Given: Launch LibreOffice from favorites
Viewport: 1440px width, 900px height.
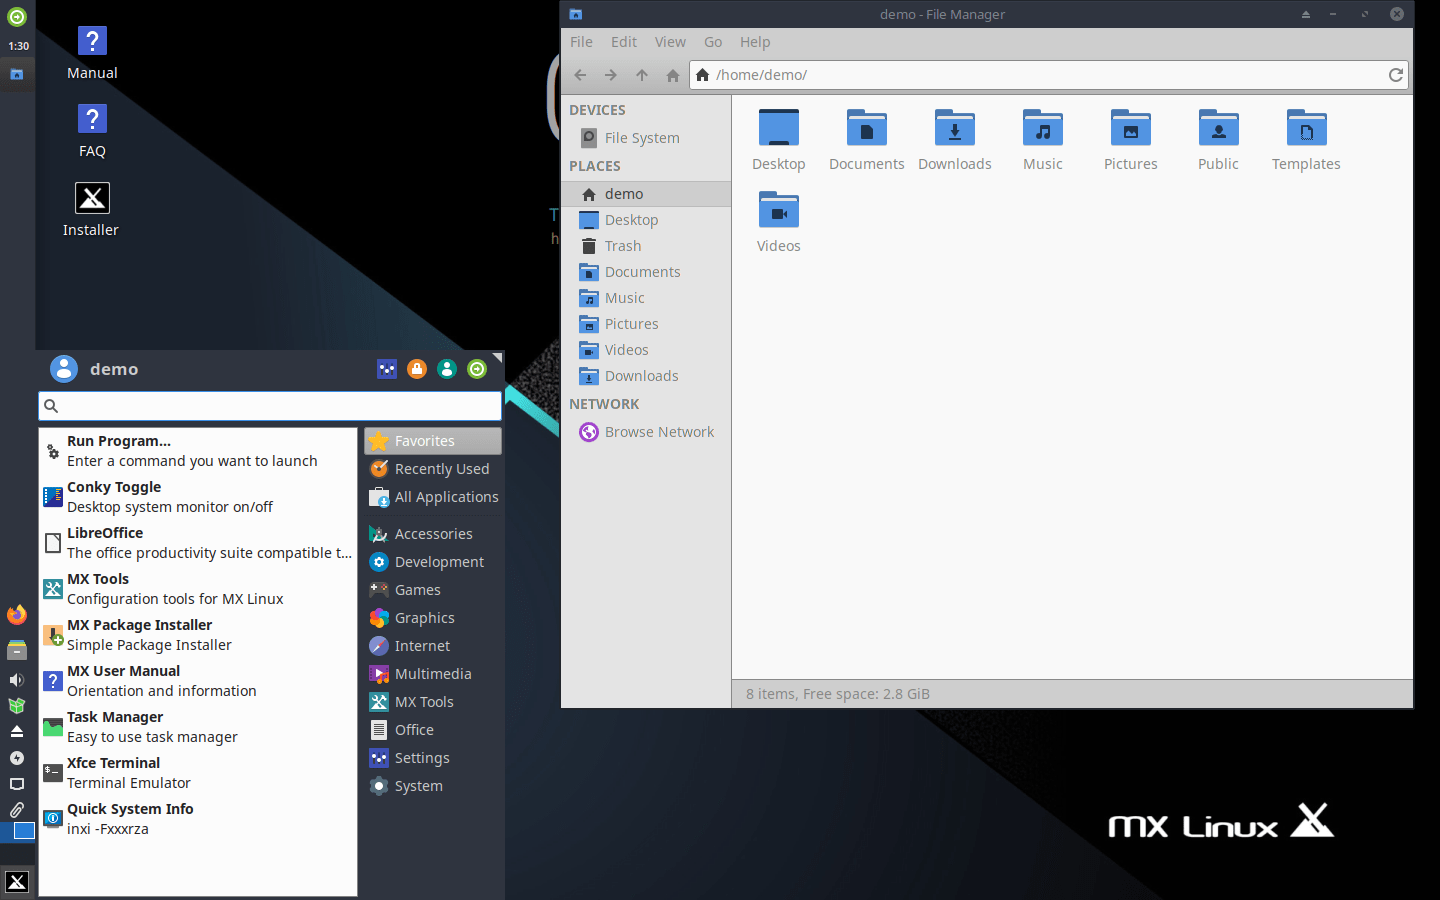Looking at the screenshot, I should (x=198, y=543).
